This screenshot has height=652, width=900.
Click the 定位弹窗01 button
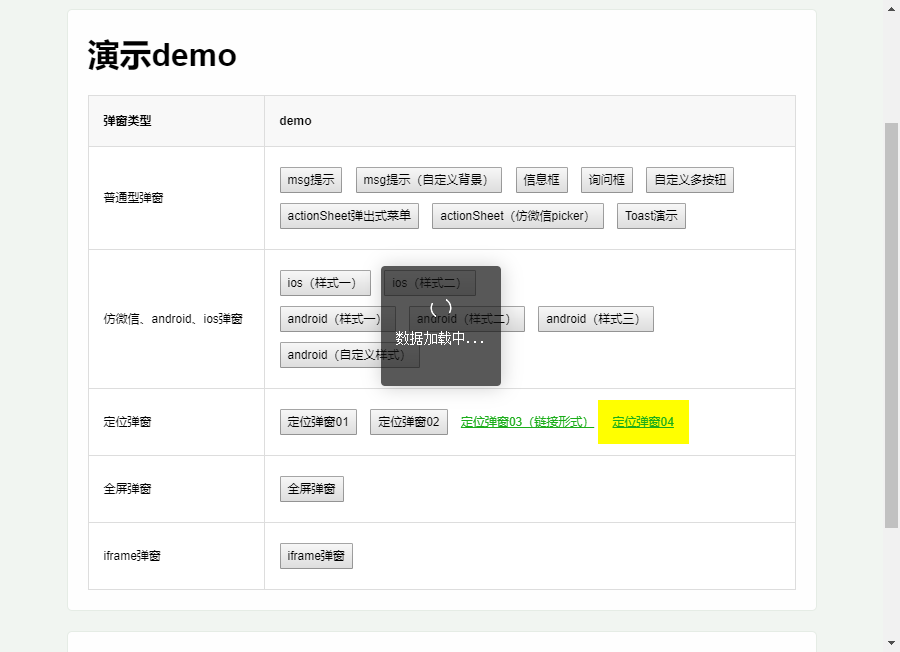318,422
